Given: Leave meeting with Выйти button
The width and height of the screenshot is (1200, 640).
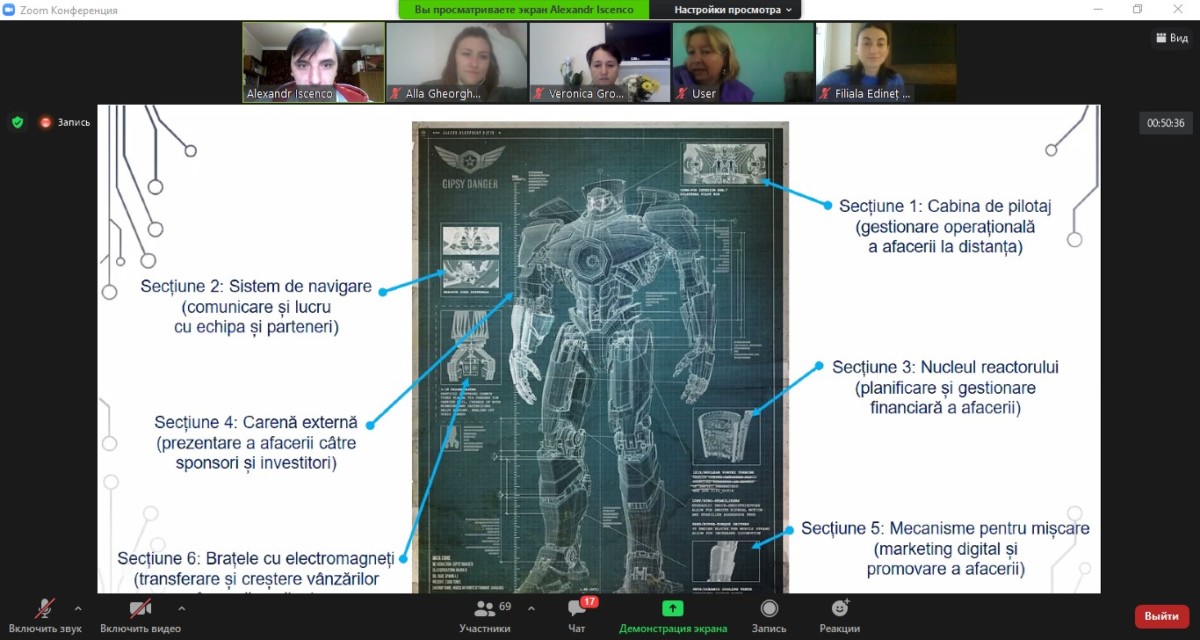Looking at the screenshot, I should [1161, 616].
